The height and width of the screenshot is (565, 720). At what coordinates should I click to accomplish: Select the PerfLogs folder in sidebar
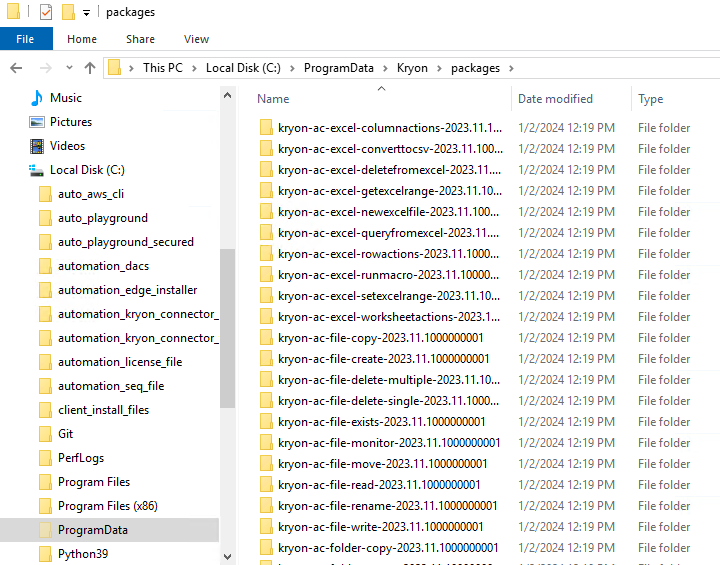coord(81,458)
